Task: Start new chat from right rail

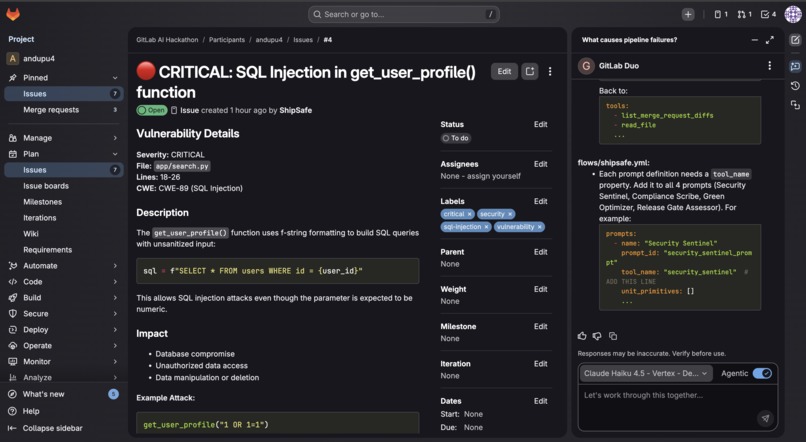Action: tap(795, 40)
